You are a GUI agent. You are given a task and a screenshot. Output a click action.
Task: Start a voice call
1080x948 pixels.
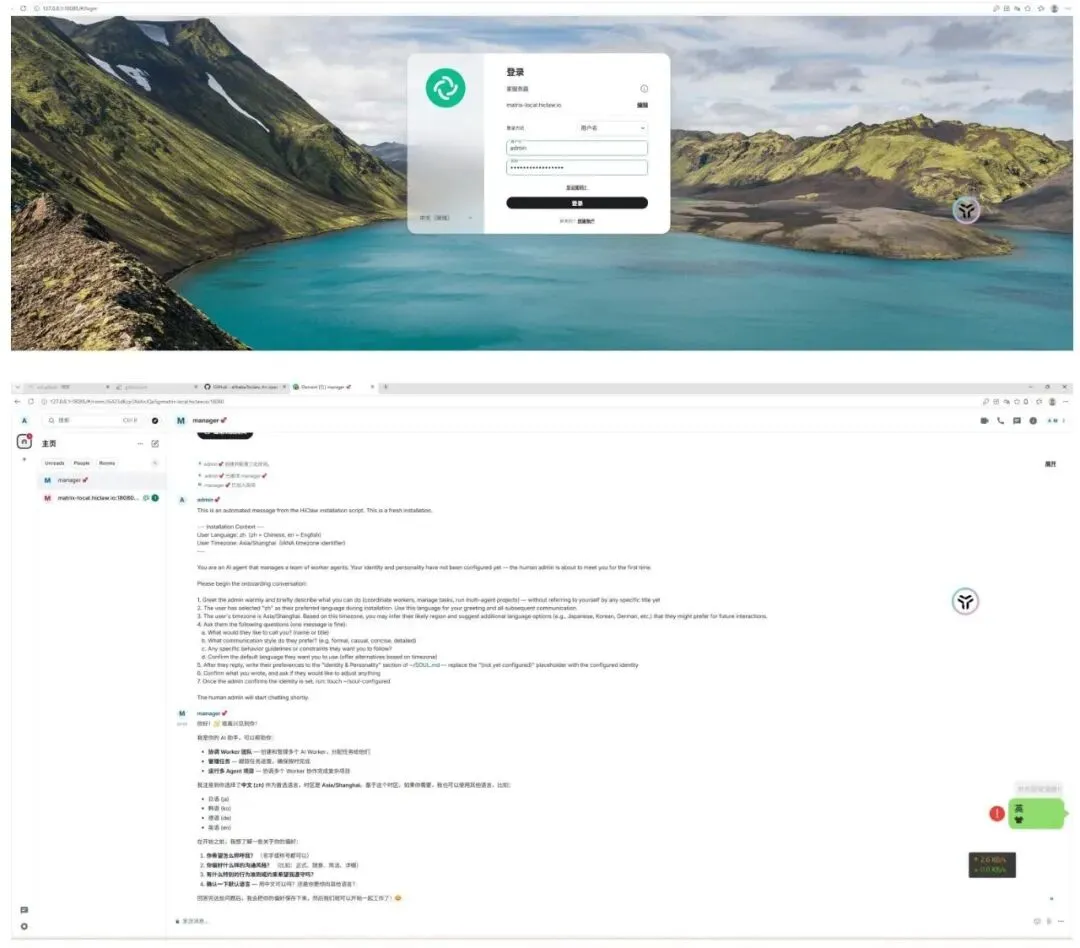1000,420
